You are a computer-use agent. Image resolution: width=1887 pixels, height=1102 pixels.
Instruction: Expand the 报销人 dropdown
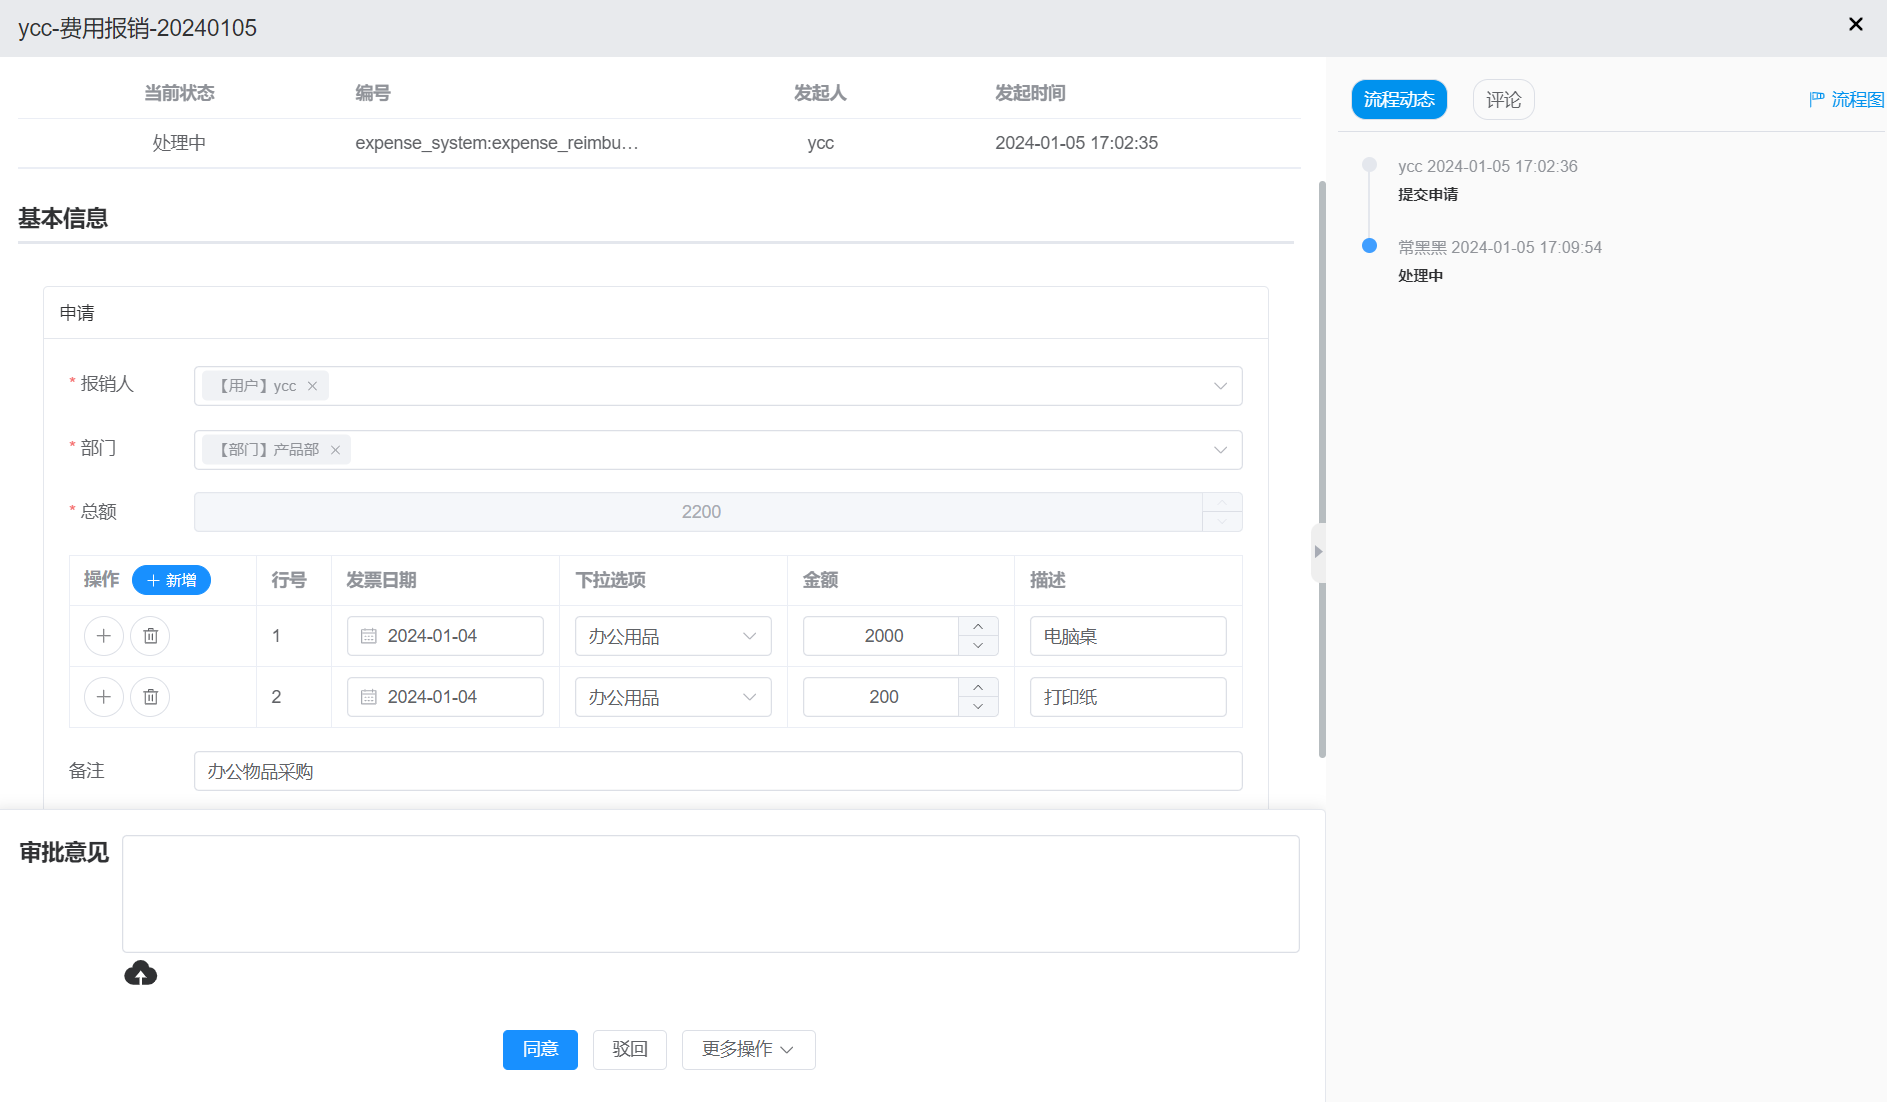pyautogui.click(x=1220, y=386)
